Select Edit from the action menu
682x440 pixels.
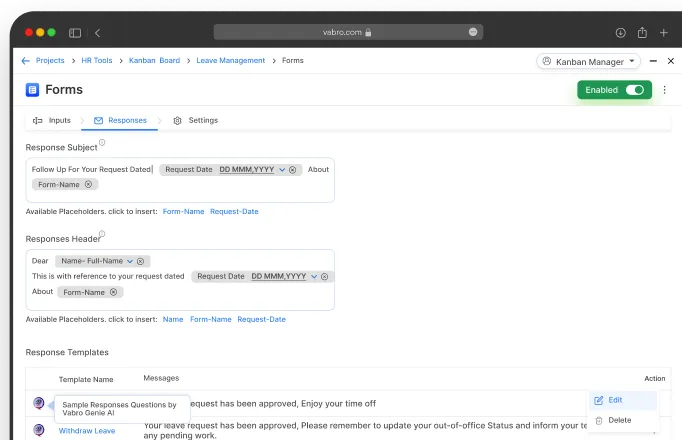pyautogui.click(x=614, y=400)
